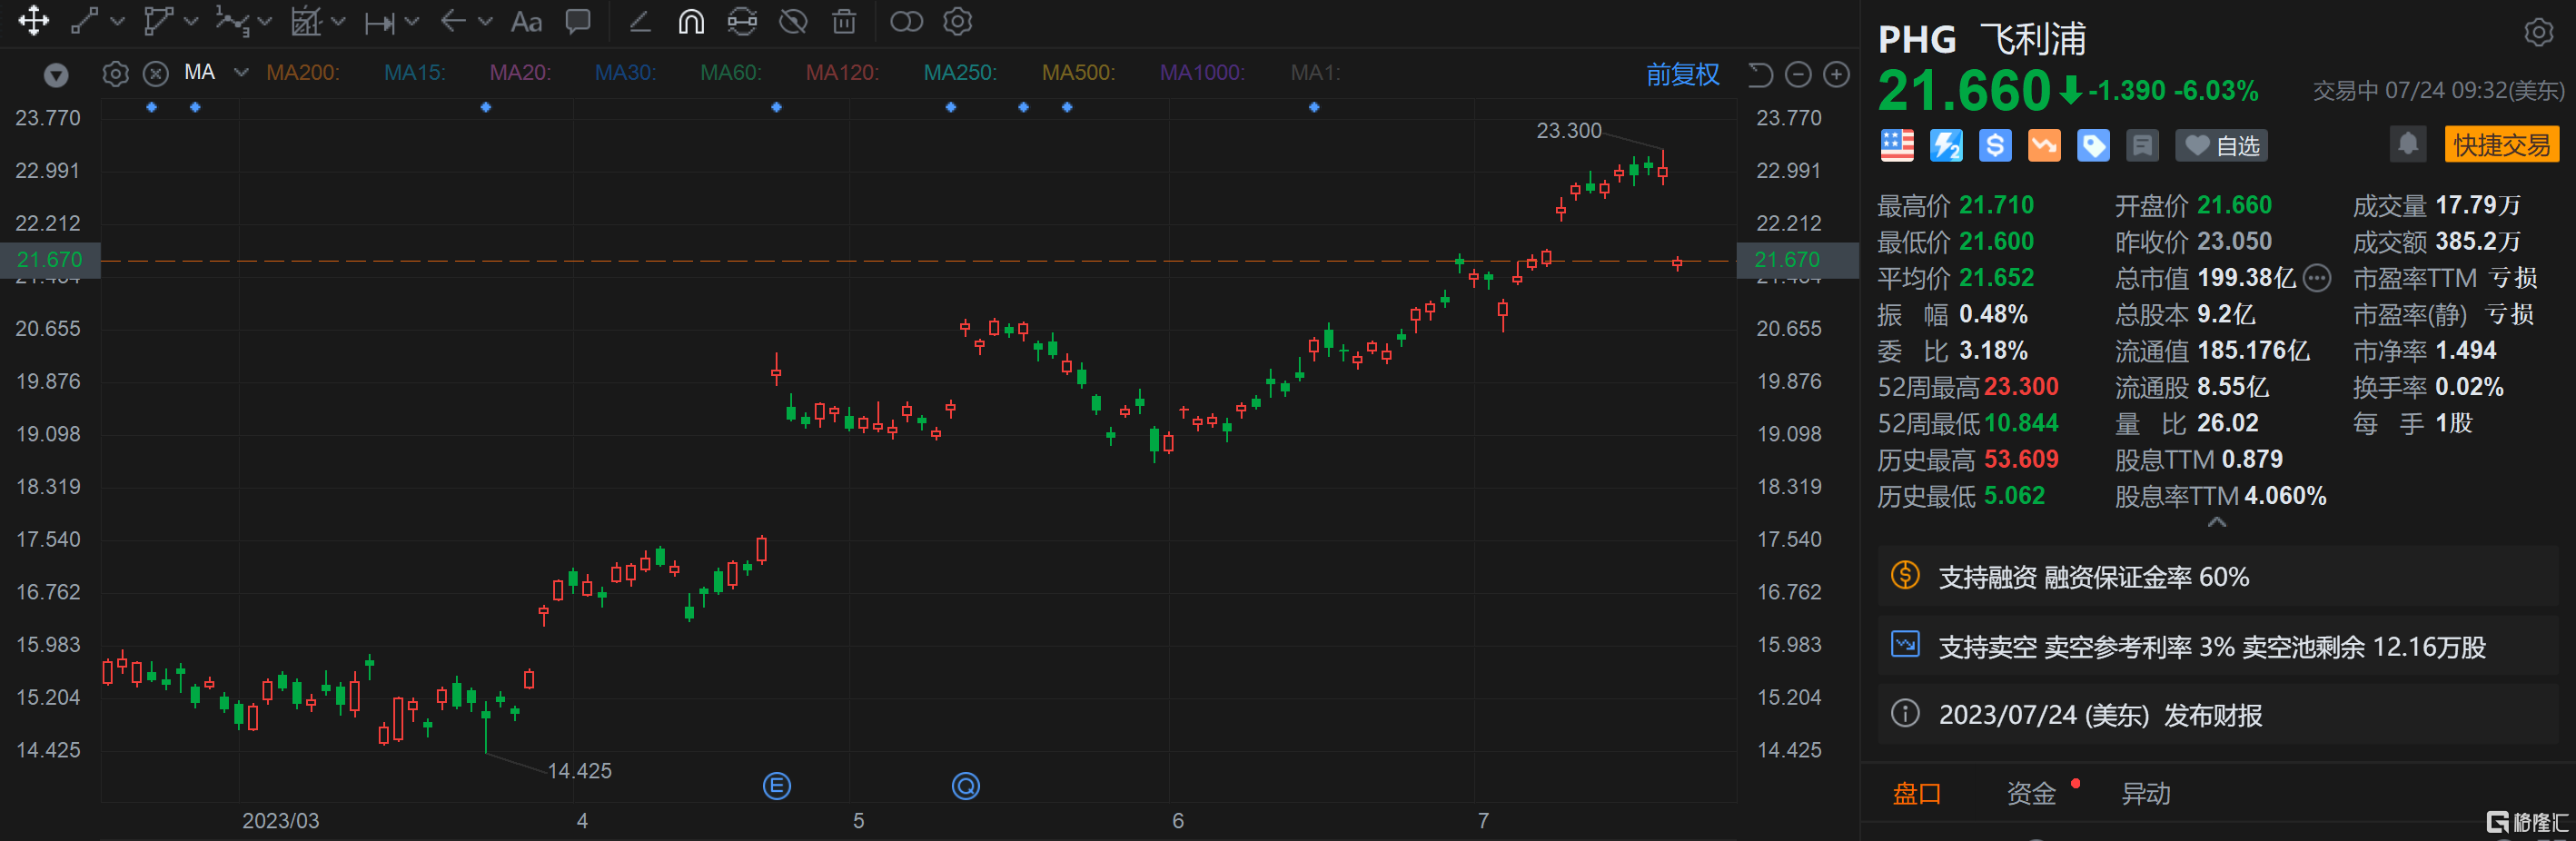2576x841 pixels.
Task: Expand arrow marker tool options
Action: click(486, 22)
